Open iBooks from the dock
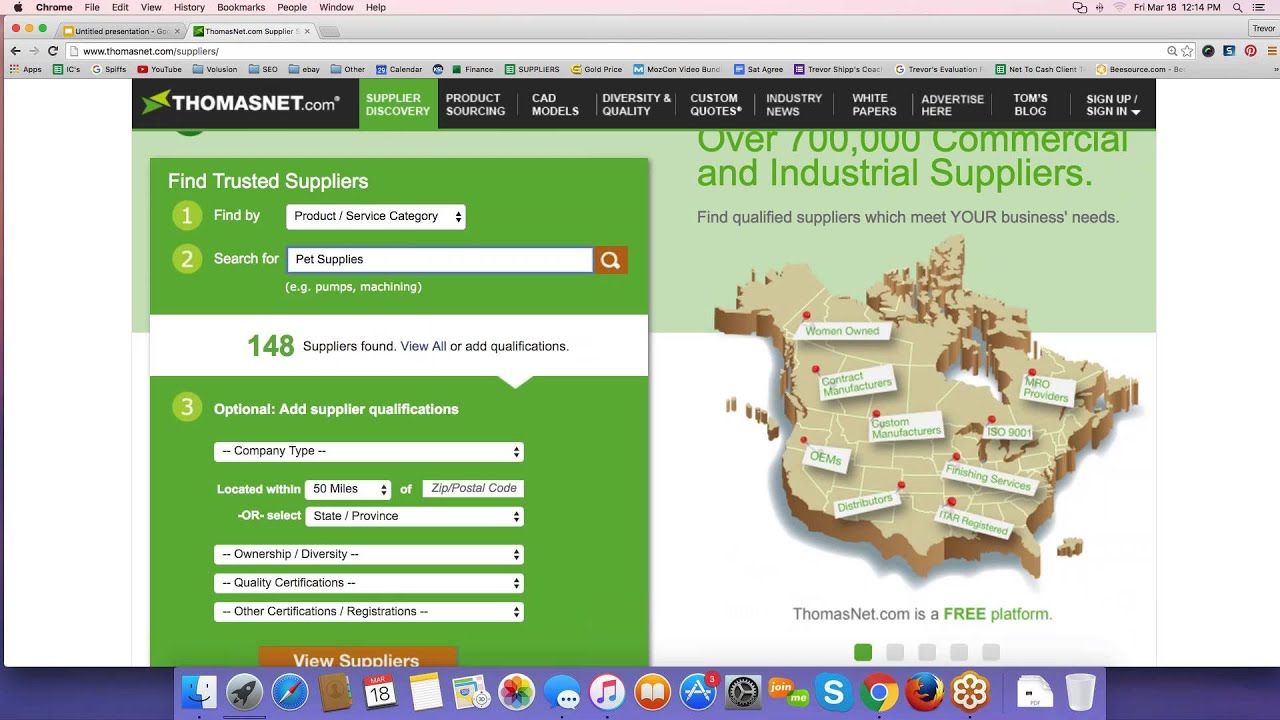 pos(653,692)
